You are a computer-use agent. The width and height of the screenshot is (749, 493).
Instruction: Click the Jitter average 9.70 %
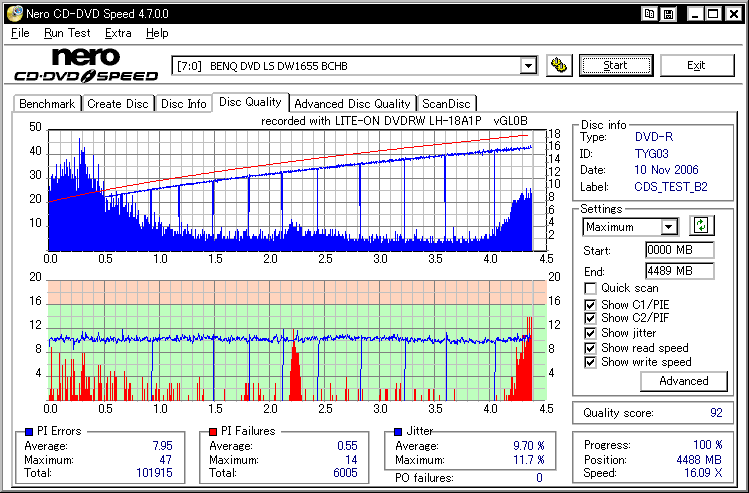529,446
